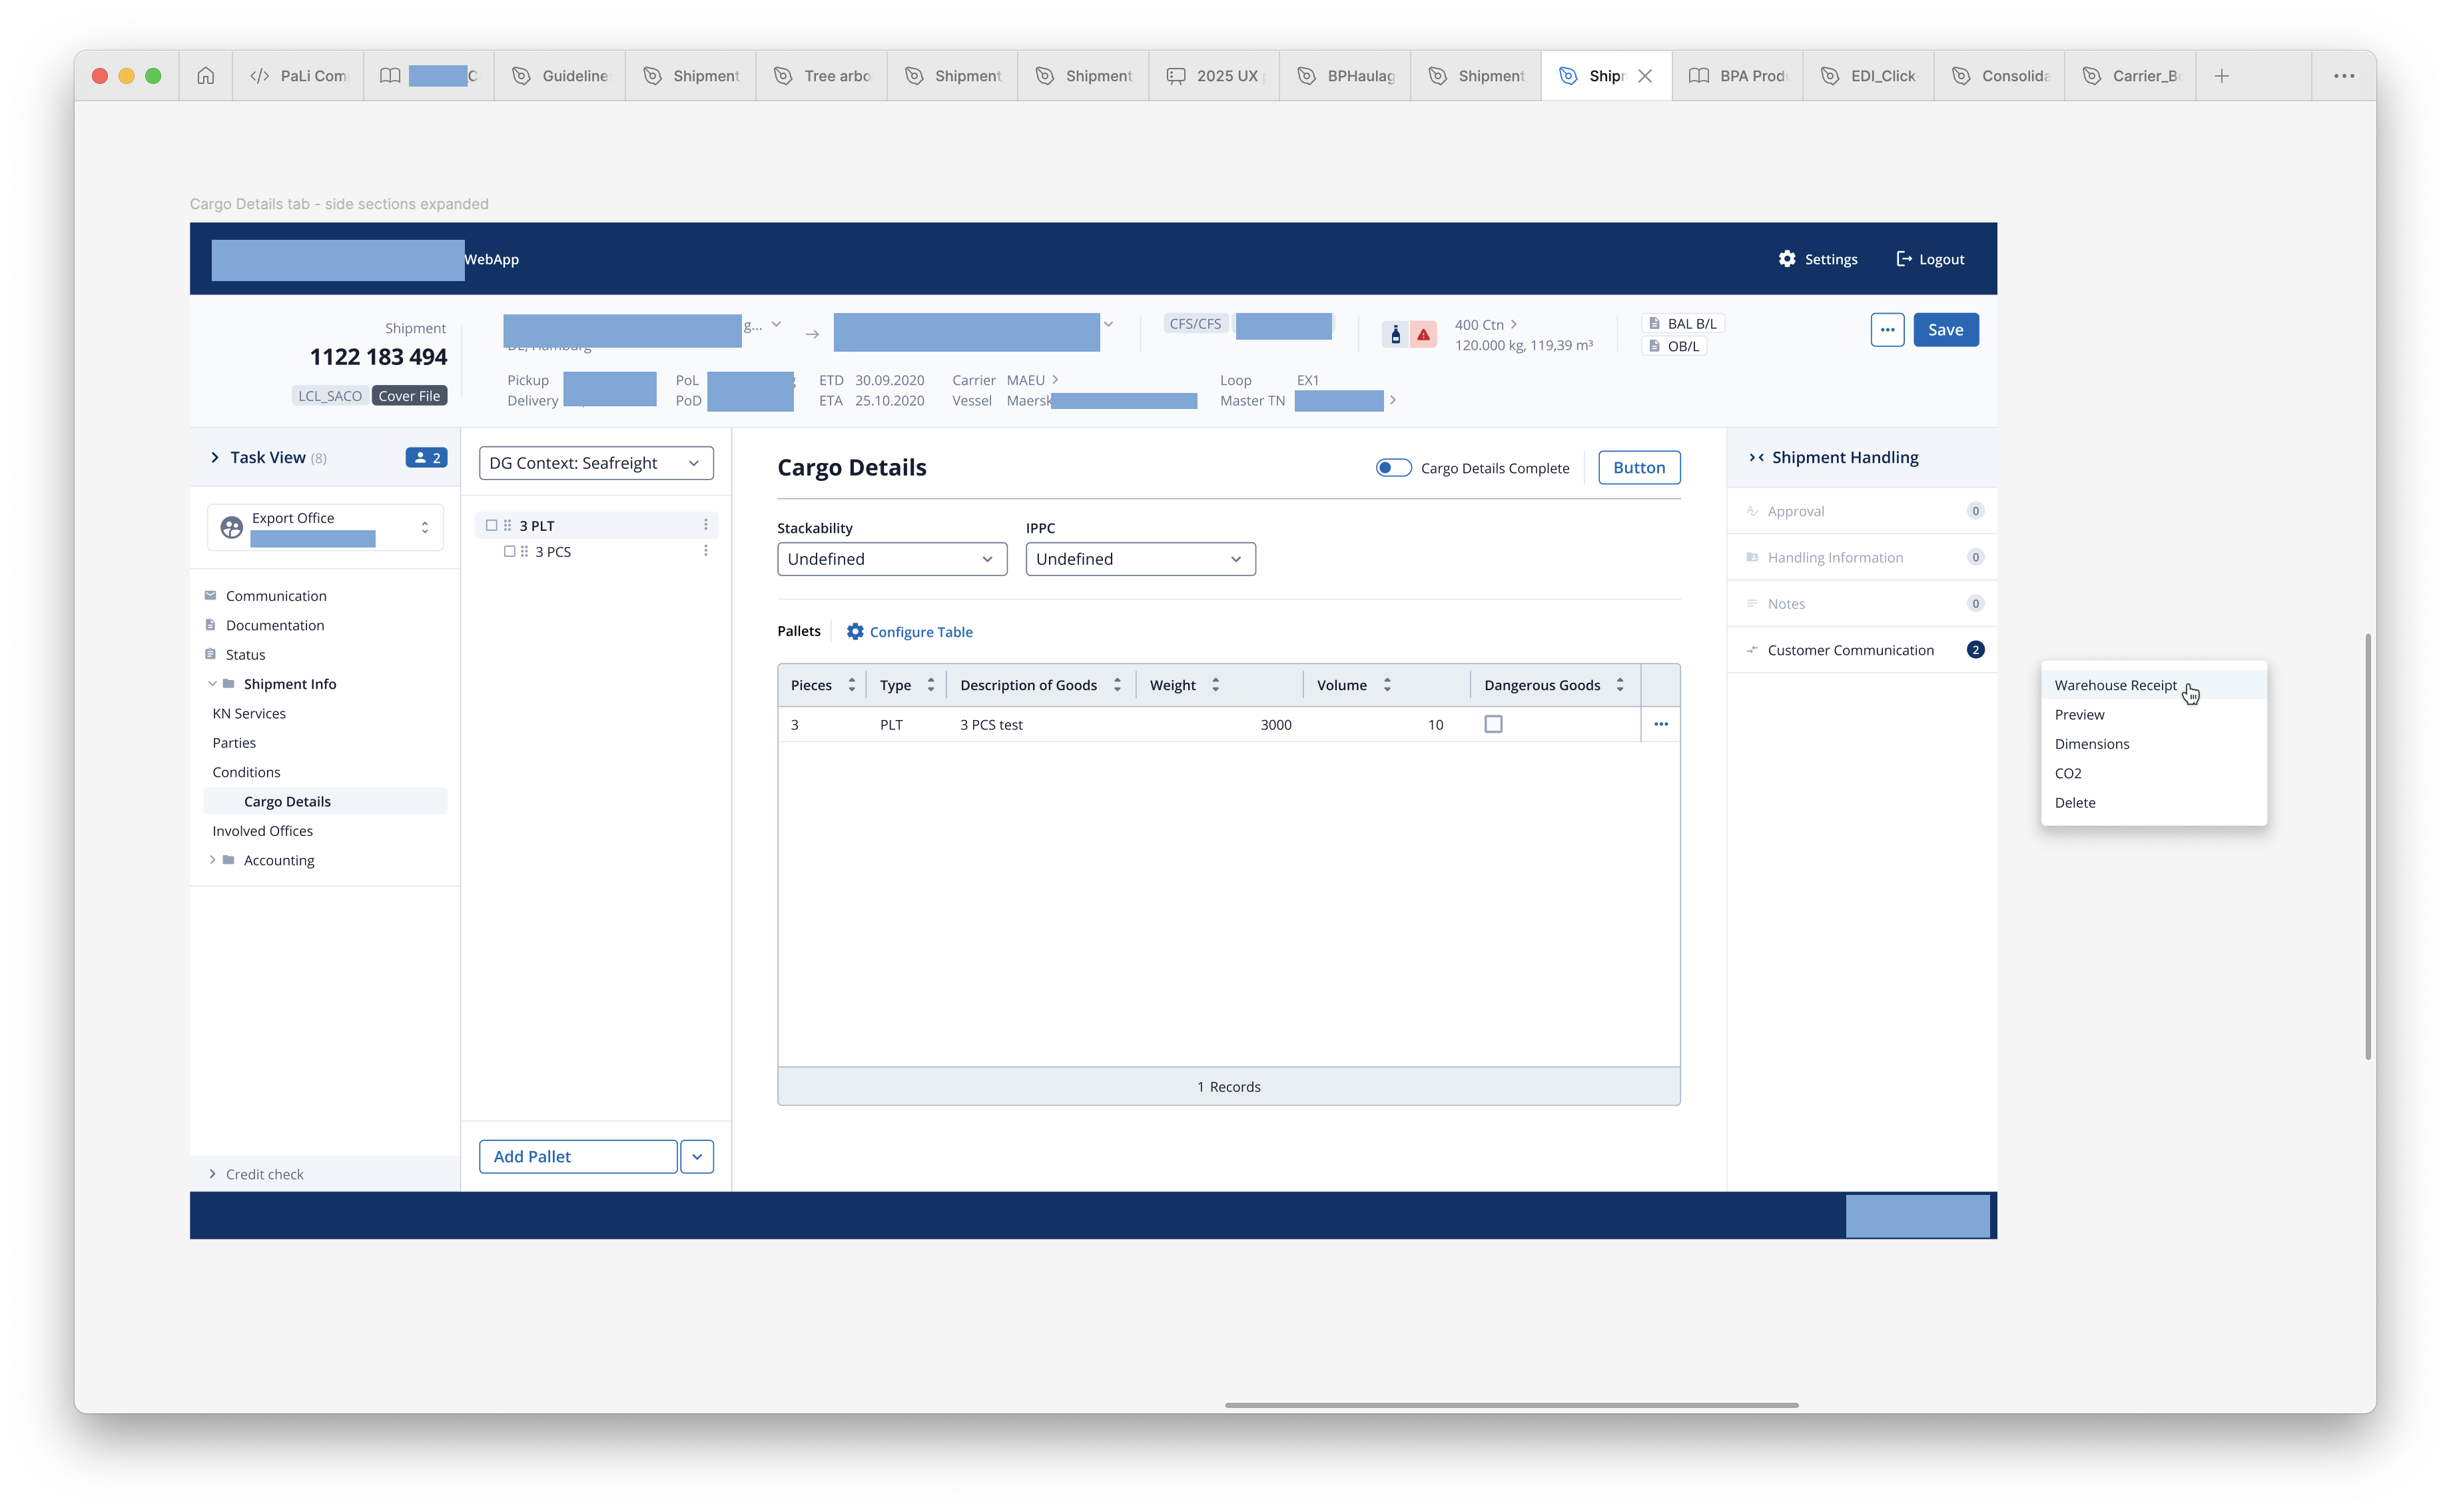Open the Add Pallet dropdown arrow
The image size is (2451, 1512).
point(697,1156)
